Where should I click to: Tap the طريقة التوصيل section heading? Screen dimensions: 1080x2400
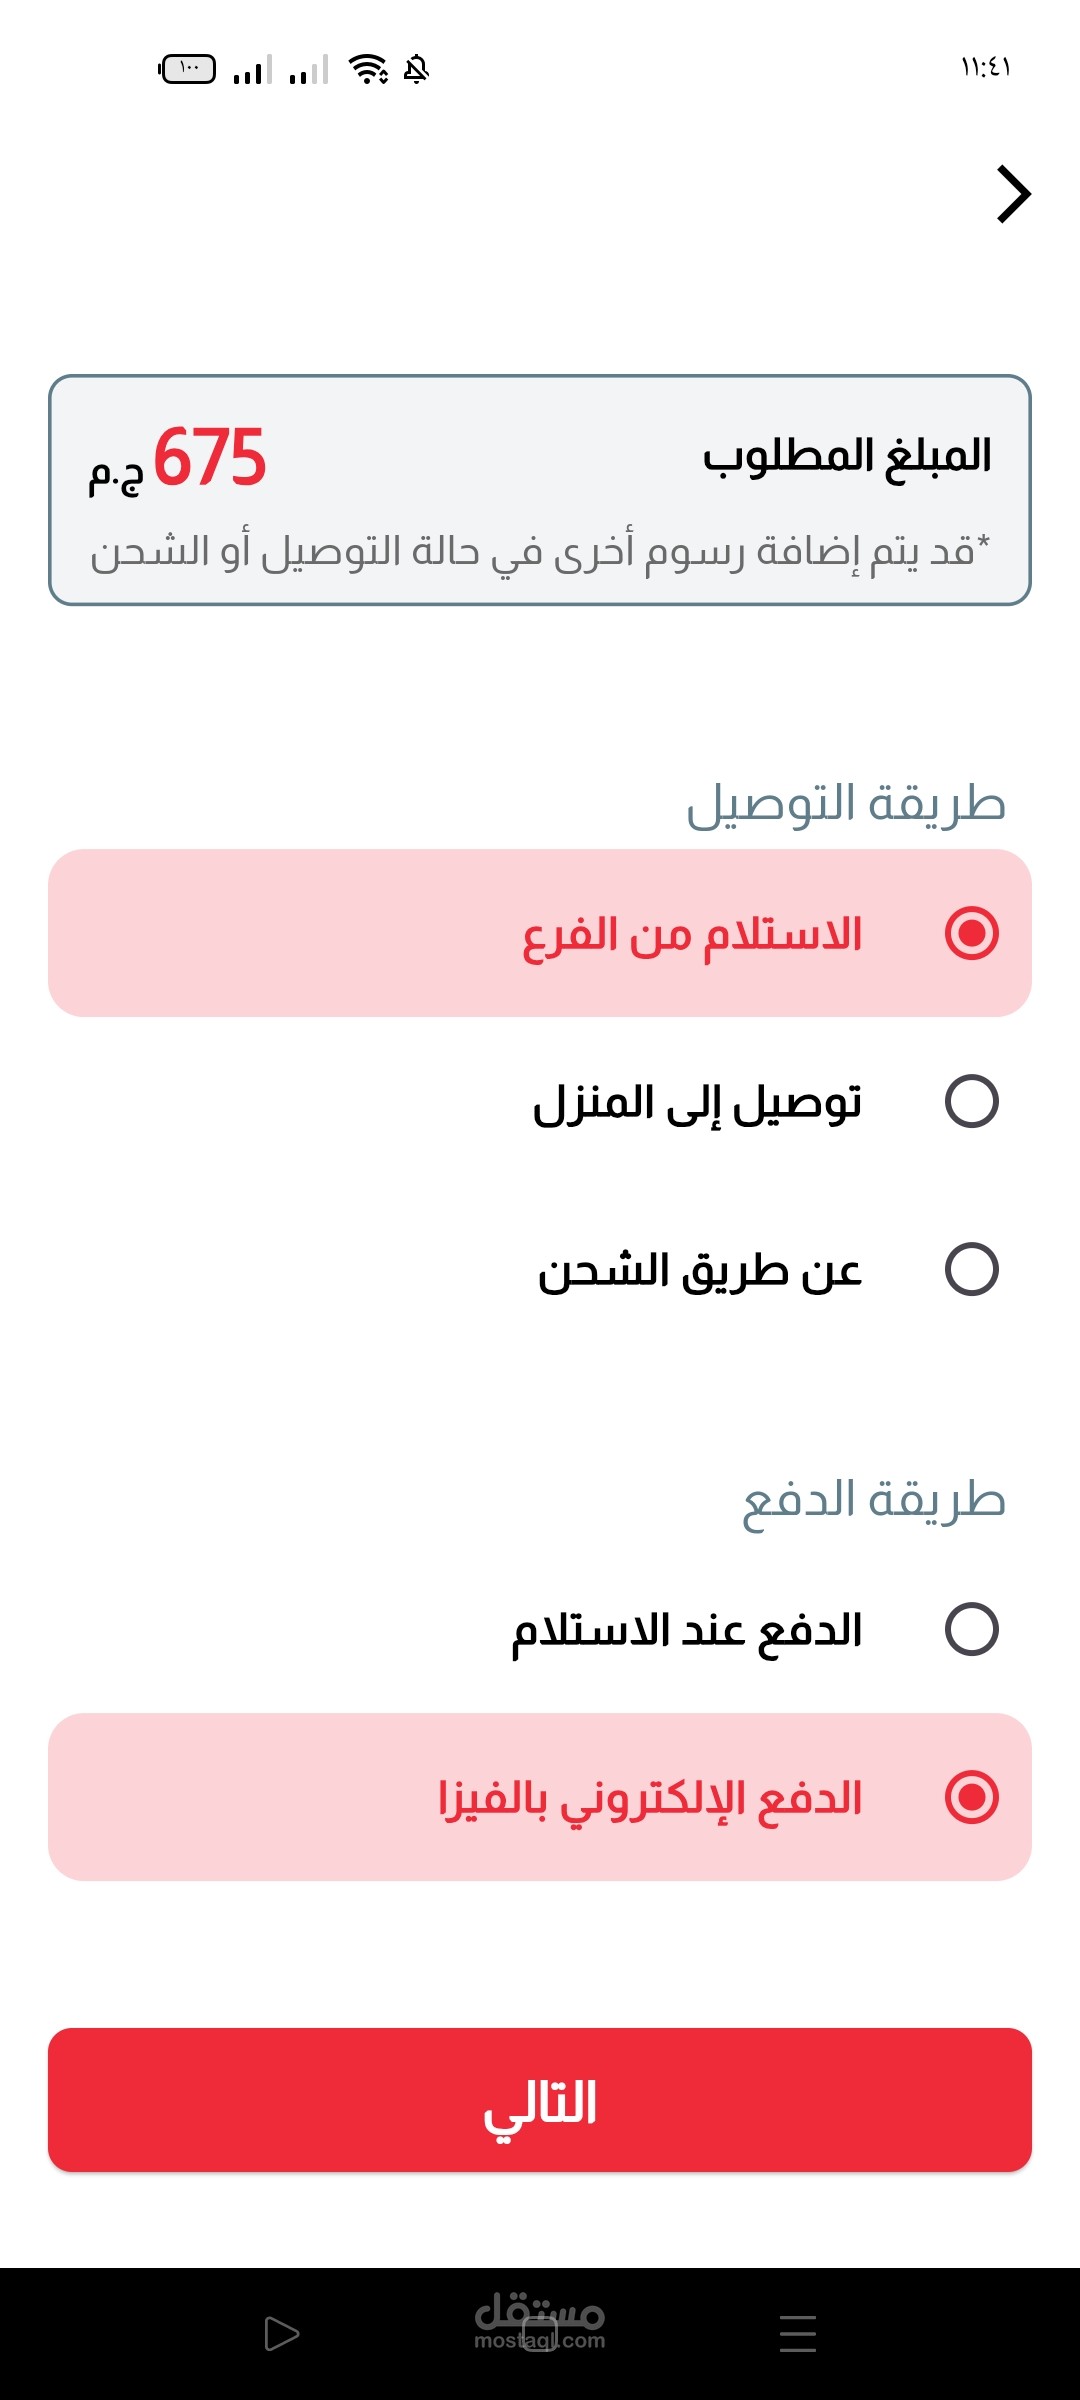tap(845, 804)
